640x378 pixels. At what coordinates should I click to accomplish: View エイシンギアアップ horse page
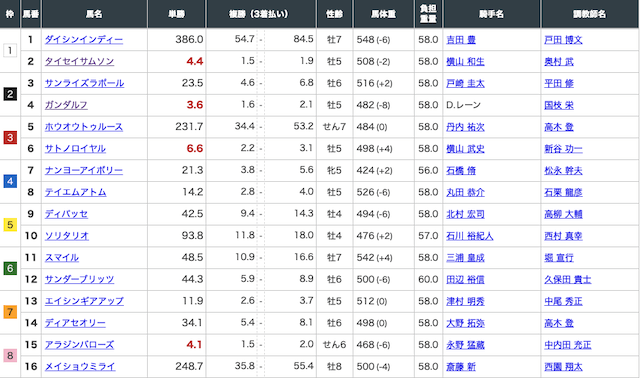coord(84,301)
